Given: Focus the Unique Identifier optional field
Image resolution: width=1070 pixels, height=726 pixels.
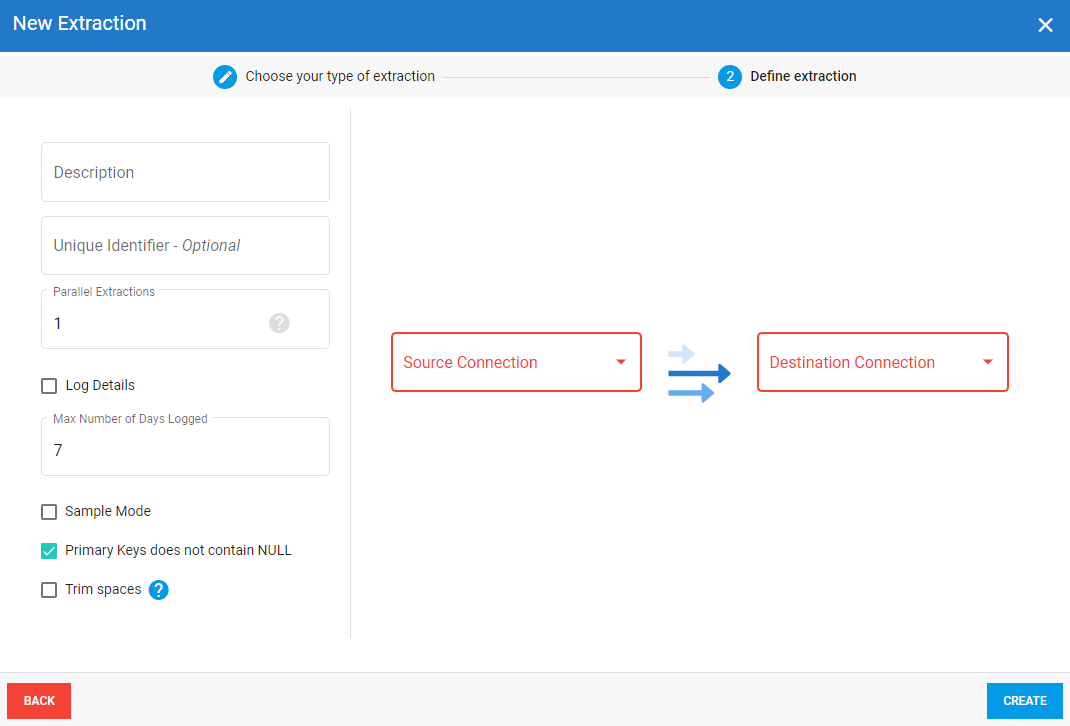Looking at the screenshot, I should [x=185, y=245].
